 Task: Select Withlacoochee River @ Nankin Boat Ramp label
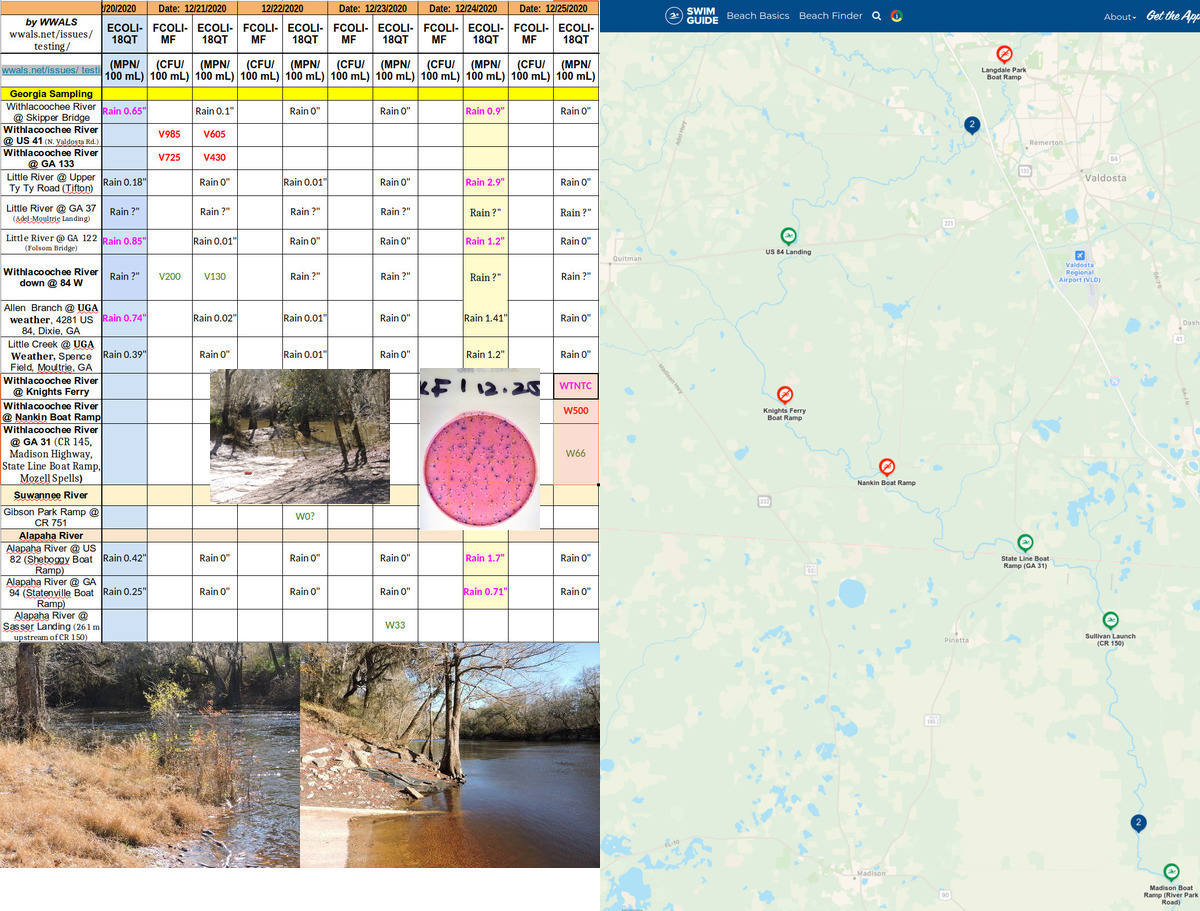[51, 411]
